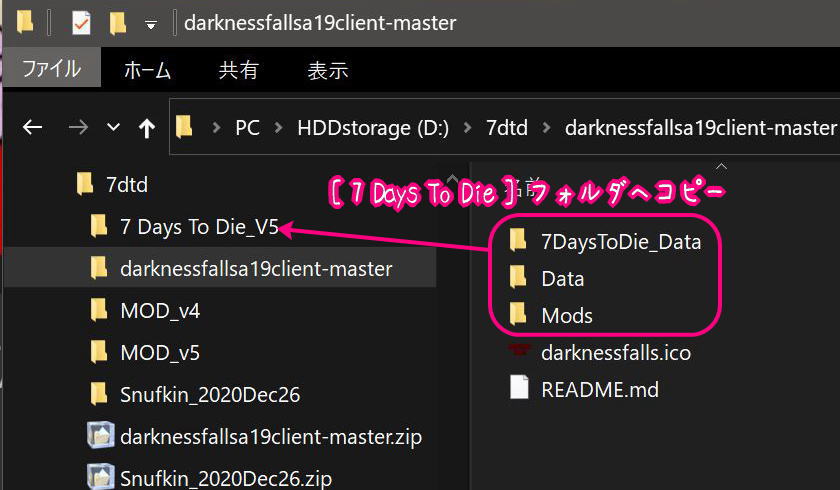Click HDDstorage (D:) breadcrumb
Viewport: 840px width, 490px height.
pos(373,127)
